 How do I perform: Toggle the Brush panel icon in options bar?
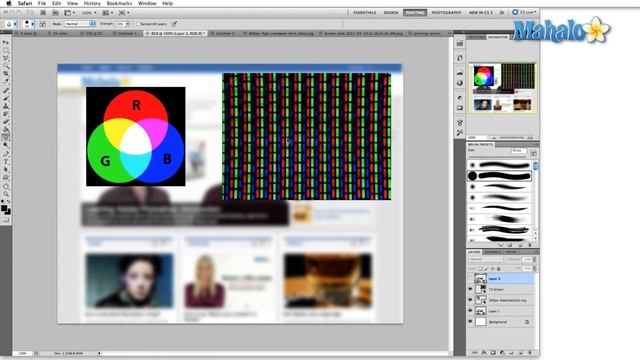click(x=42, y=24)
